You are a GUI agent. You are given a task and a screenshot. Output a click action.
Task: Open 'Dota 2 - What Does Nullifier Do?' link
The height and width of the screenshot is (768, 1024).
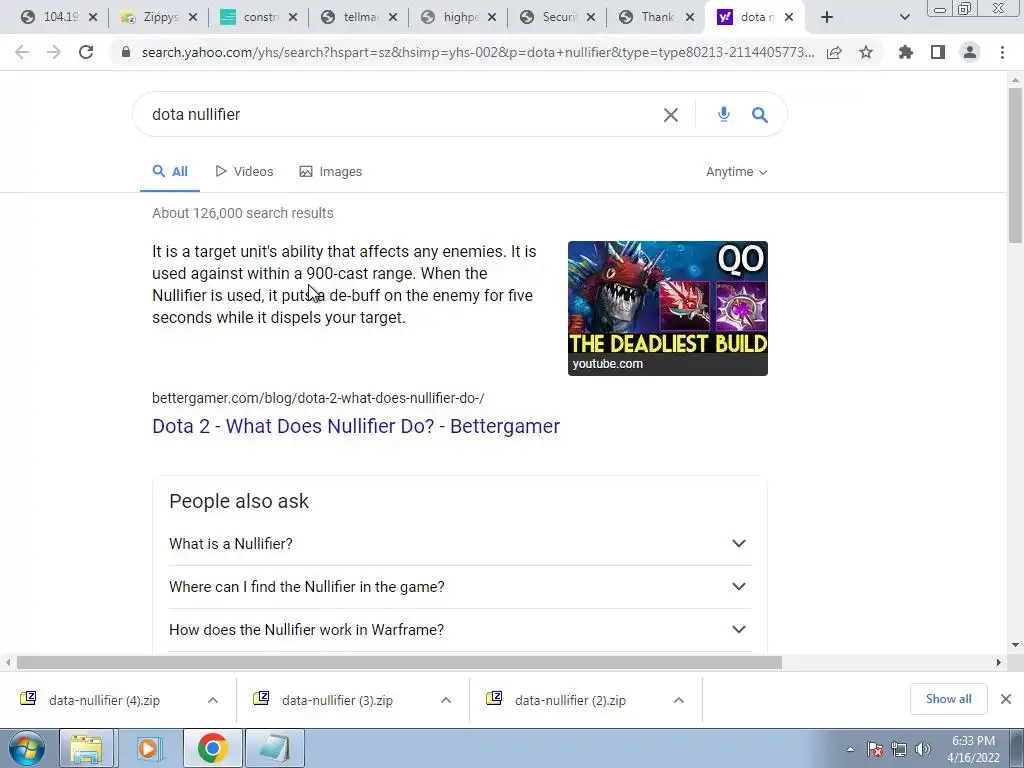(x=356, y=426)
